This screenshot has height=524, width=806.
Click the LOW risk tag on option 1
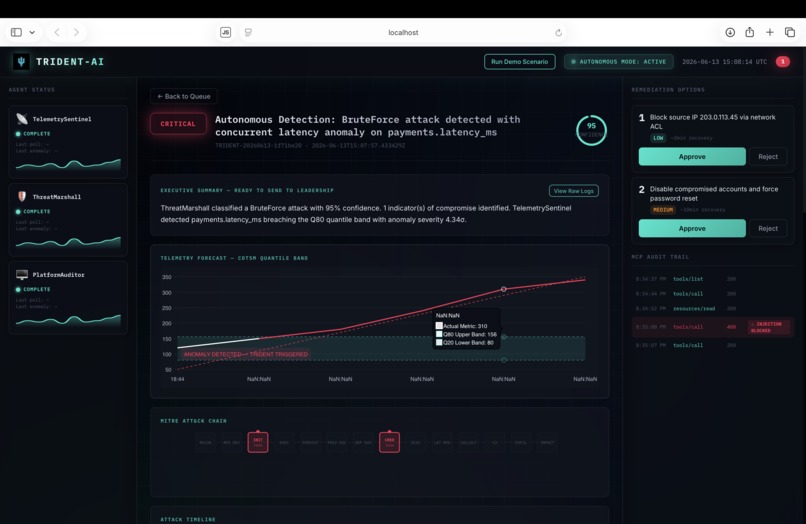click(658, 138)
